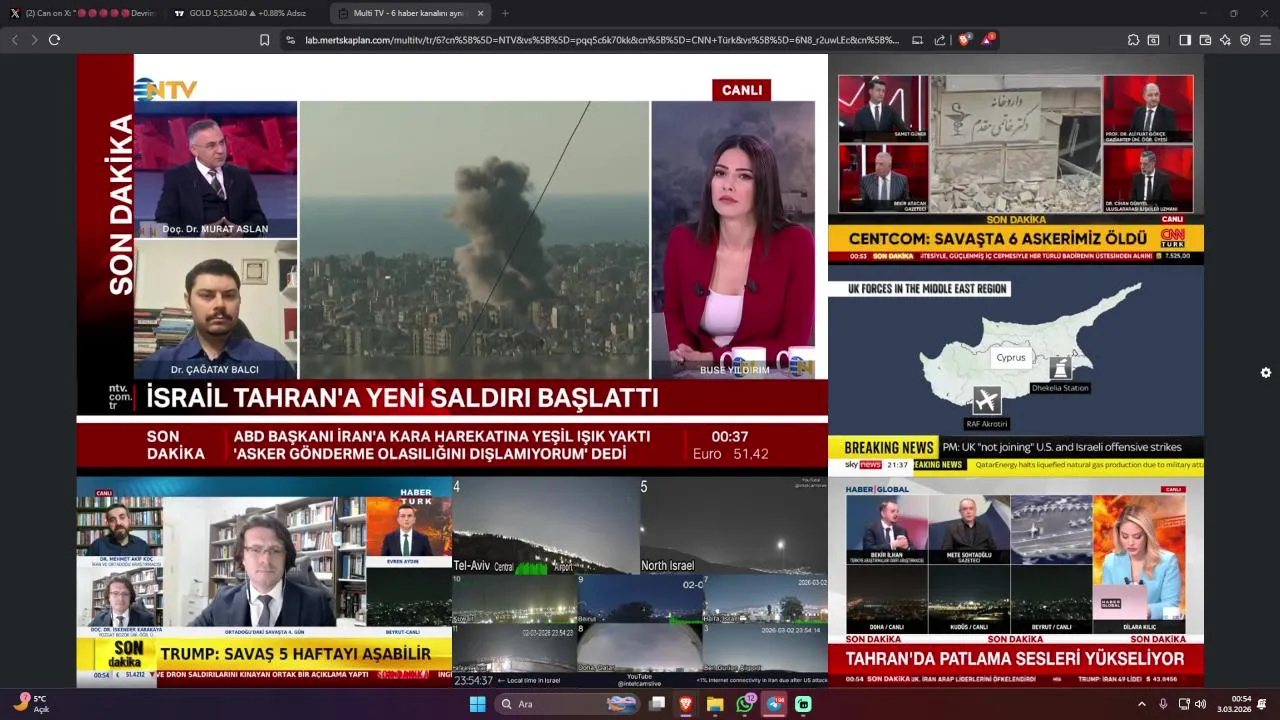Open Brave Rewards triangle icon
Viewport: 1280px width, 720px height.
[x=987, y=40]
